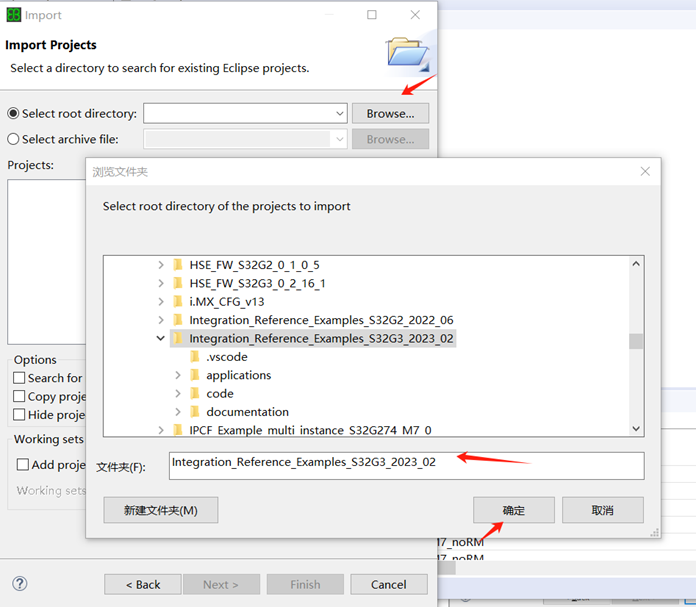696x607 pixels.
Task: Click the scroll up arrow in folder tree
Action: coord(636,264)
